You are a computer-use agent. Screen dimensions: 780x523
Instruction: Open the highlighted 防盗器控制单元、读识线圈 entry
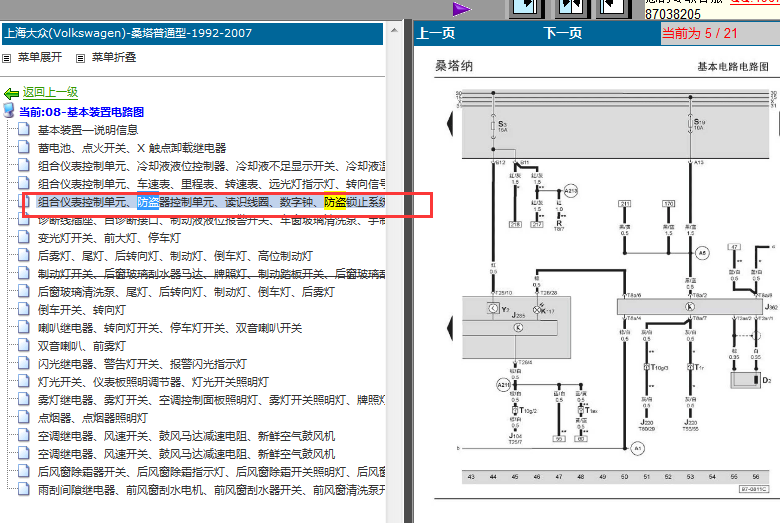pos(211,202)
